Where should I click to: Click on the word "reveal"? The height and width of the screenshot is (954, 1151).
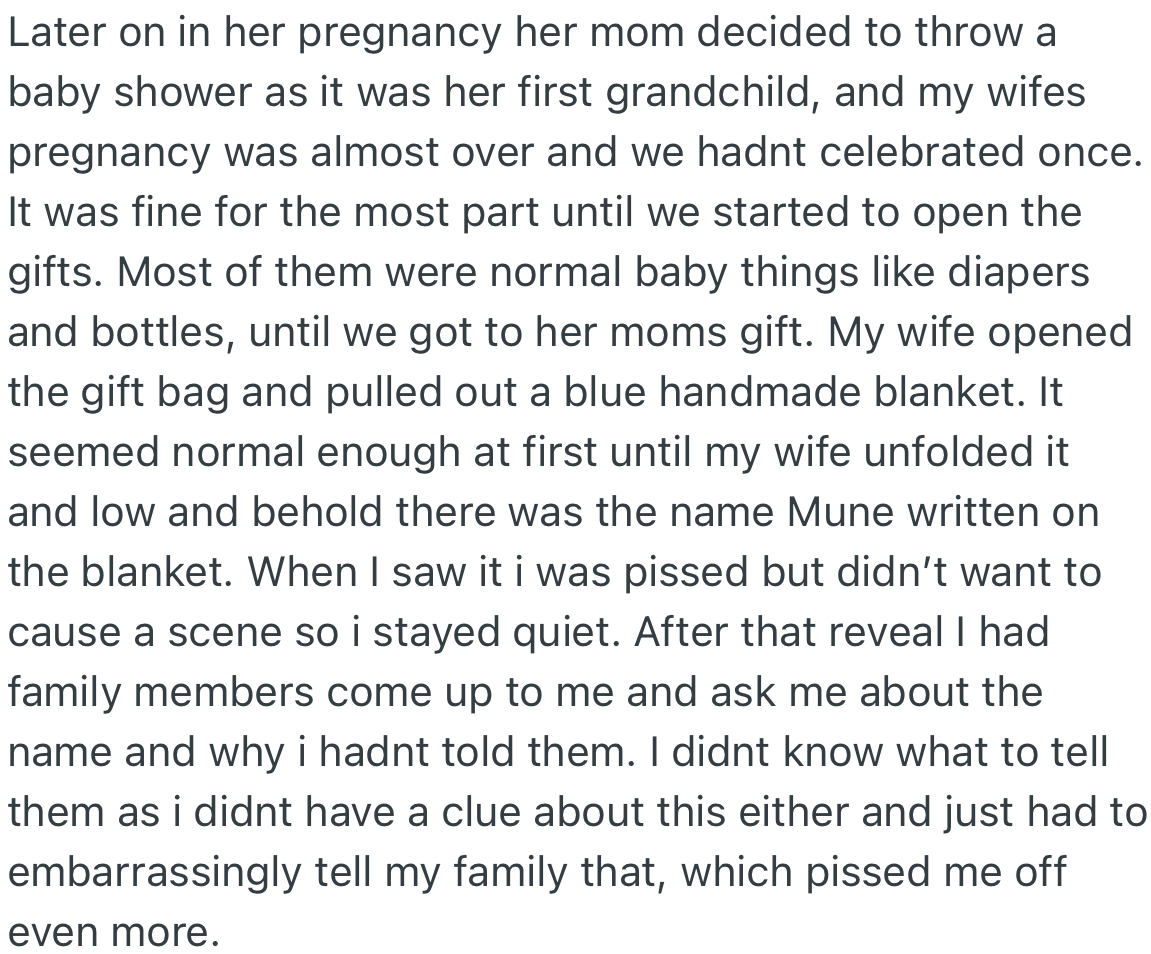tap(882, 632)
